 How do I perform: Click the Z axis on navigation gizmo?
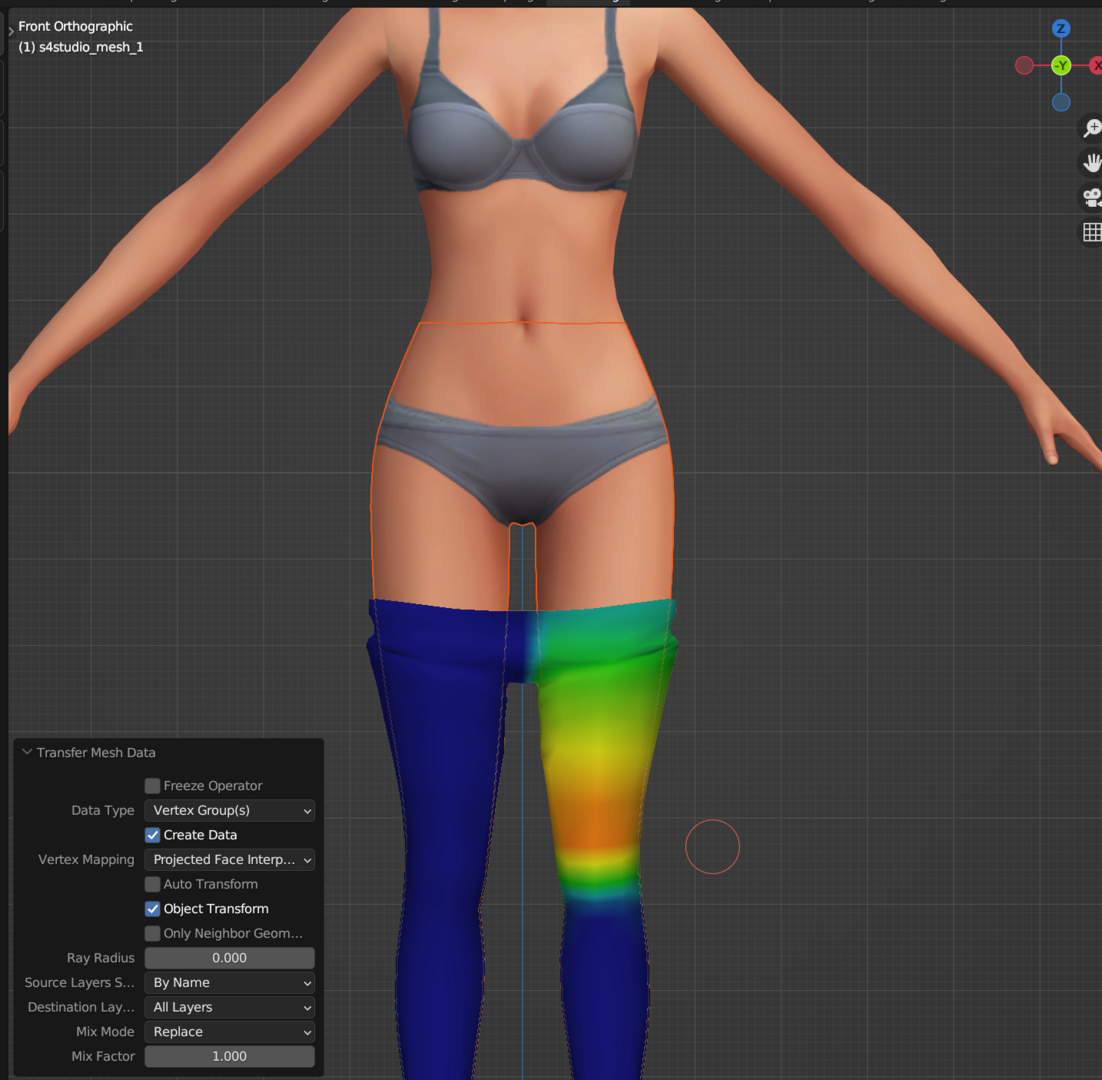click(x=1061, y=29)
